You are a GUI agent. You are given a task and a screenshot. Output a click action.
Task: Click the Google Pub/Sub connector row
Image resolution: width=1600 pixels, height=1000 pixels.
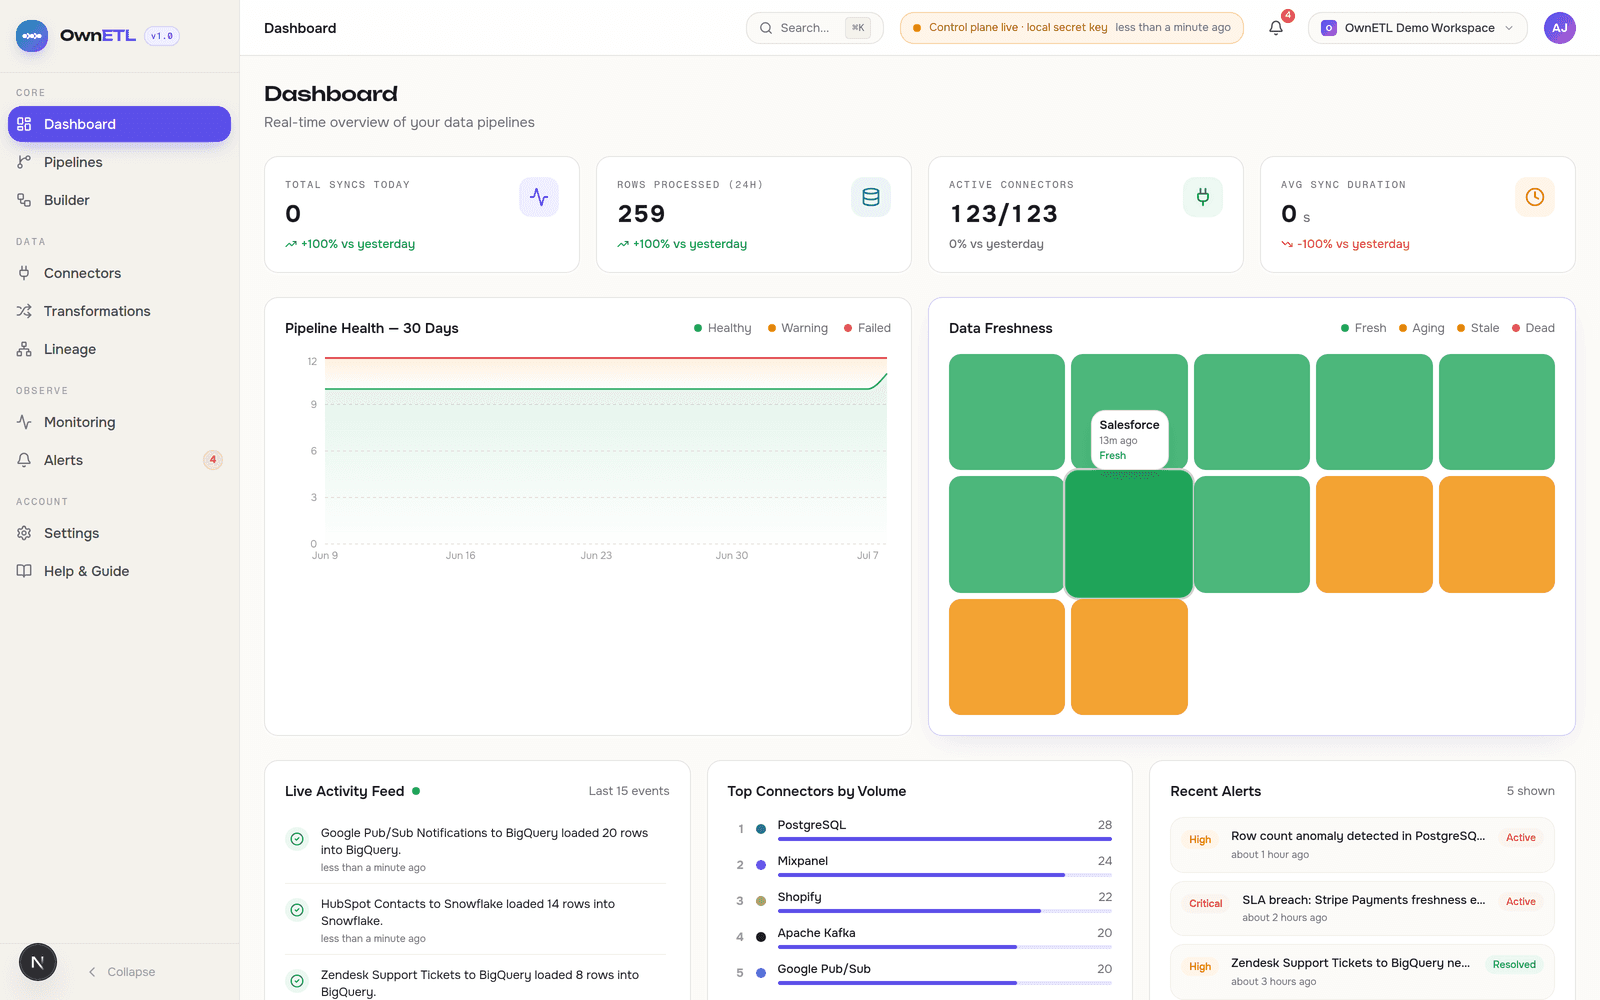920,973
